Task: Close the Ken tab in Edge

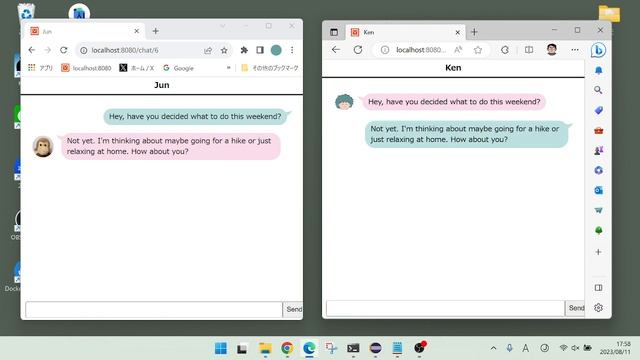Action: (458, 32)
